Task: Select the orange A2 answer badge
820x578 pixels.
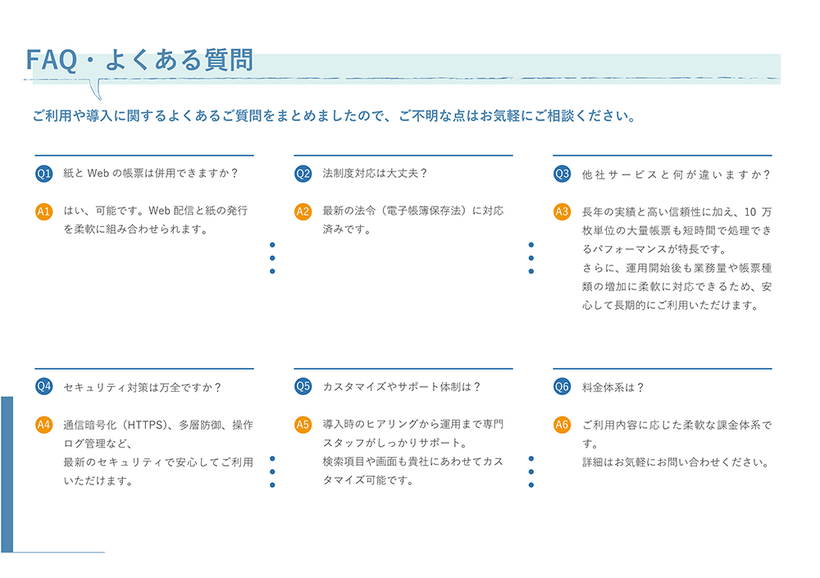Action: pyautogui.click(x=301, y=210)
